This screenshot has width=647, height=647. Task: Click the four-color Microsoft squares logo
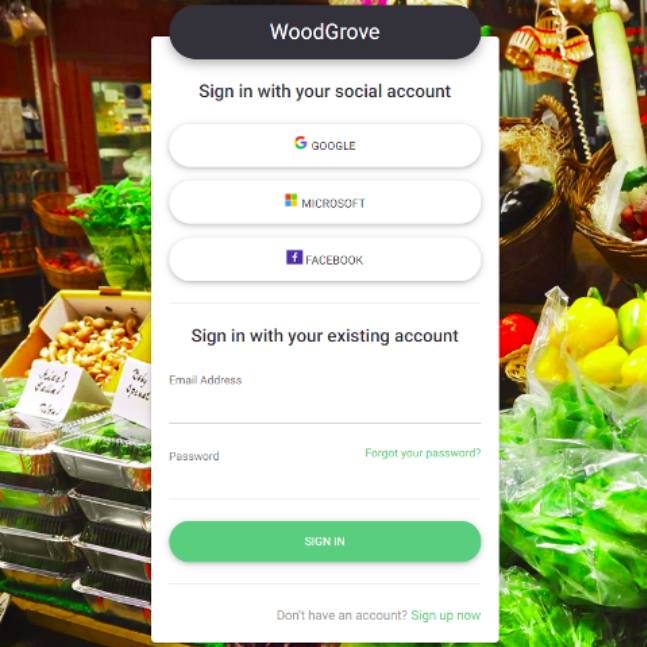[291, 200]
